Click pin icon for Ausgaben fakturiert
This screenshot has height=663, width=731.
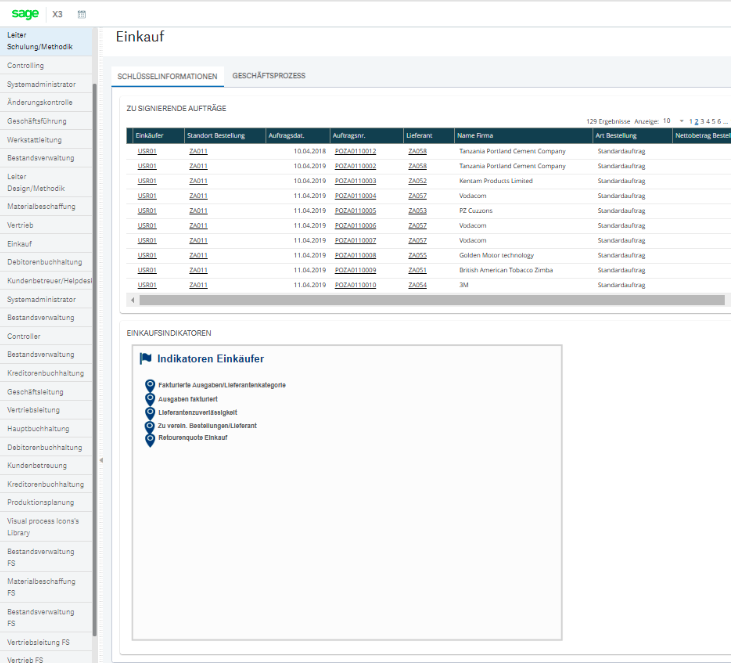tap(150, 399)
